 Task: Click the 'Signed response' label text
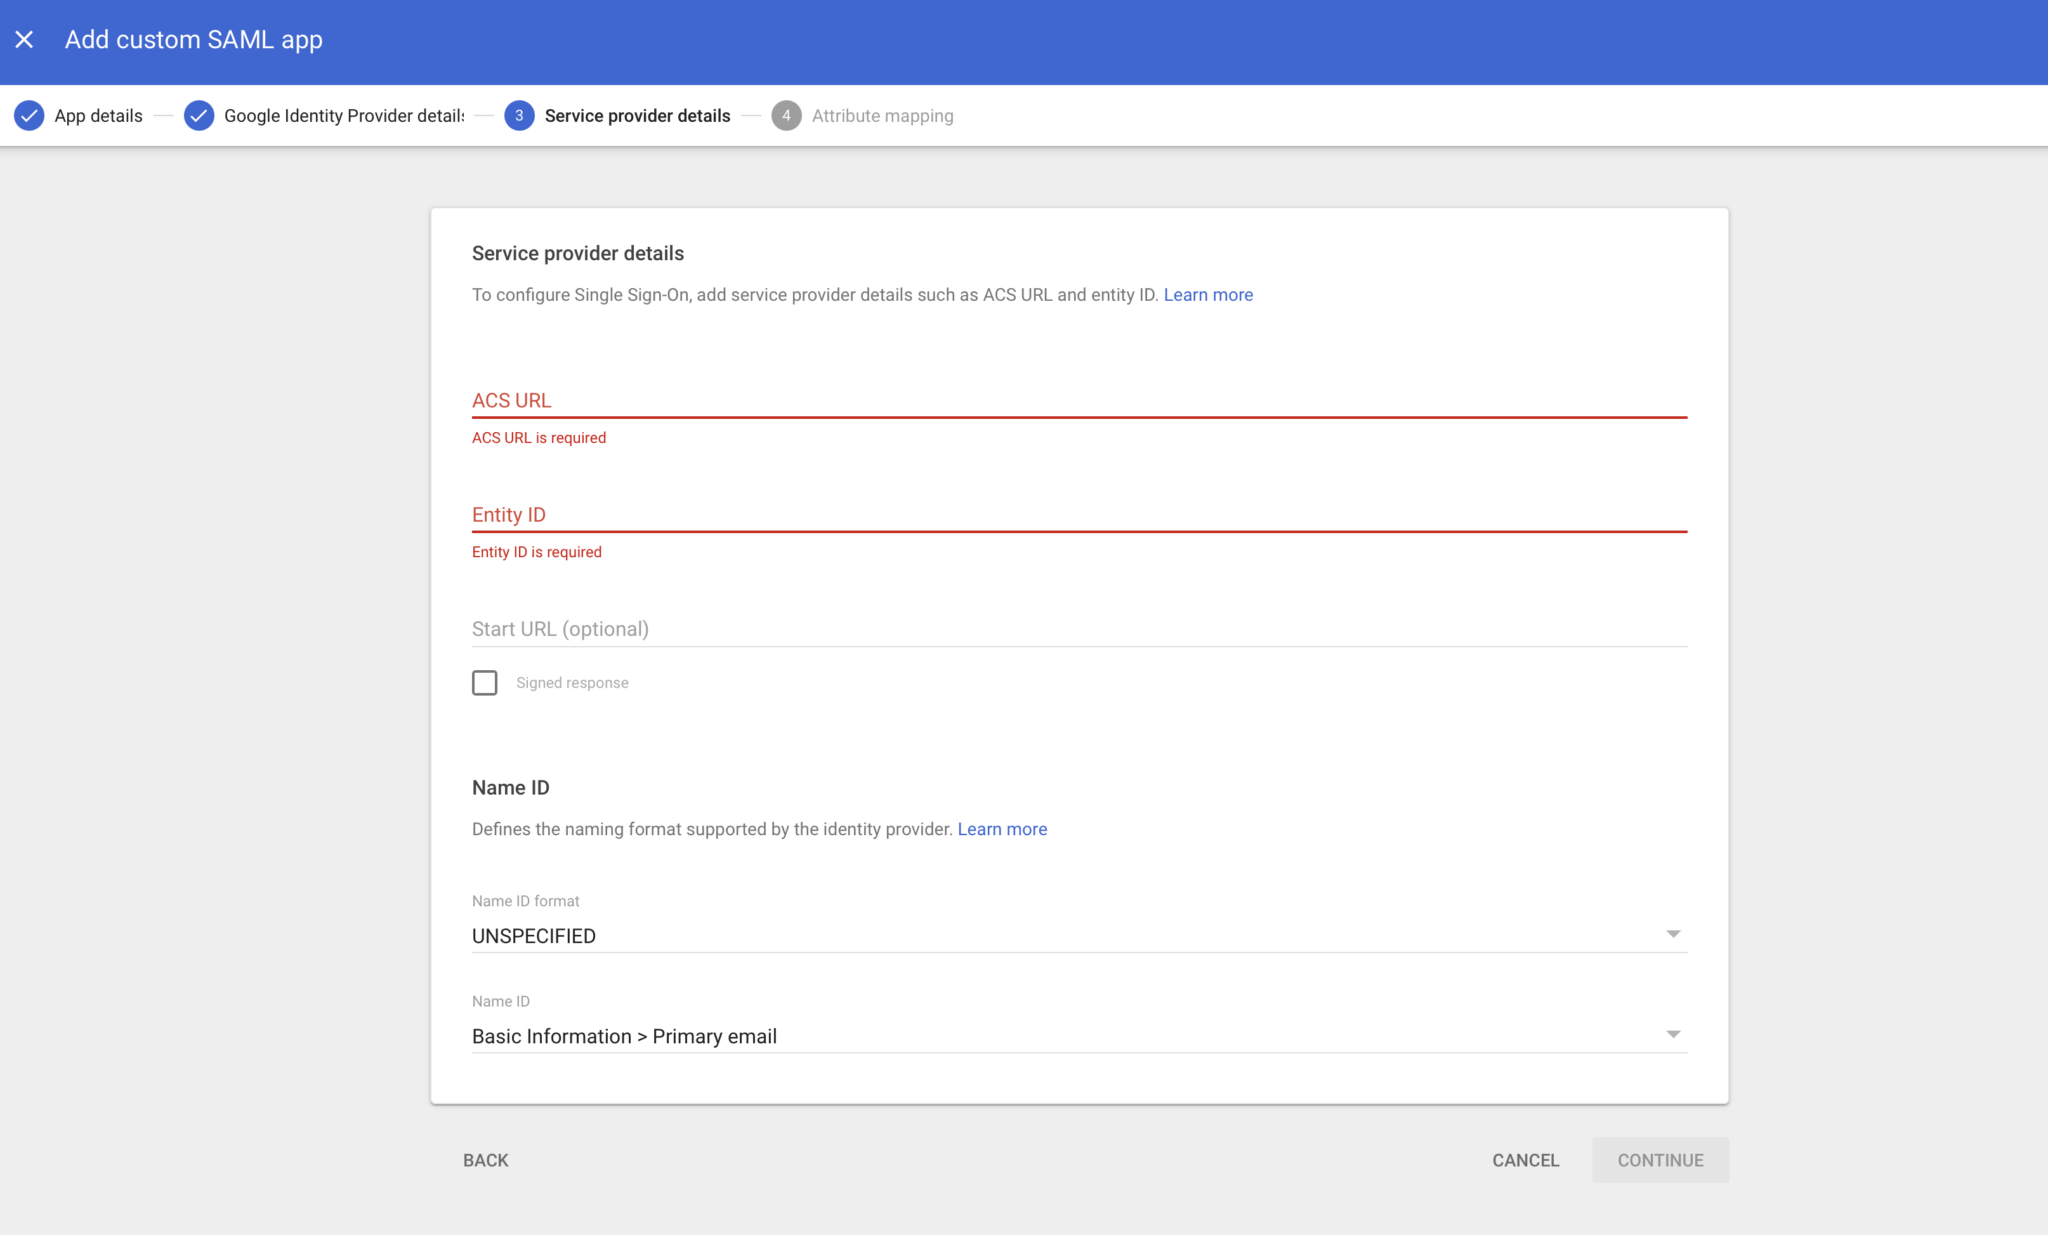(x=572, y=683)
